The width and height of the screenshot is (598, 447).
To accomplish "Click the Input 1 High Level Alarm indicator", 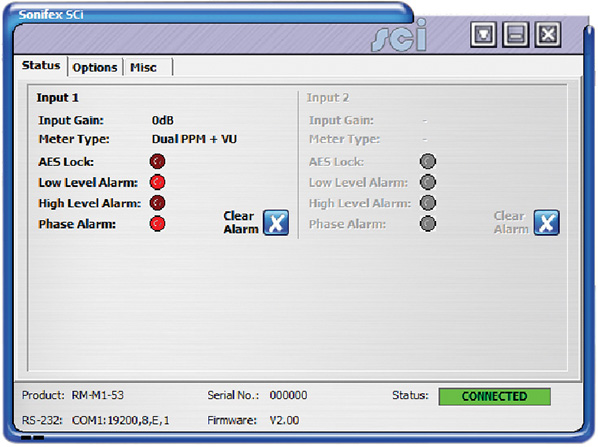I will pos(157,203).
